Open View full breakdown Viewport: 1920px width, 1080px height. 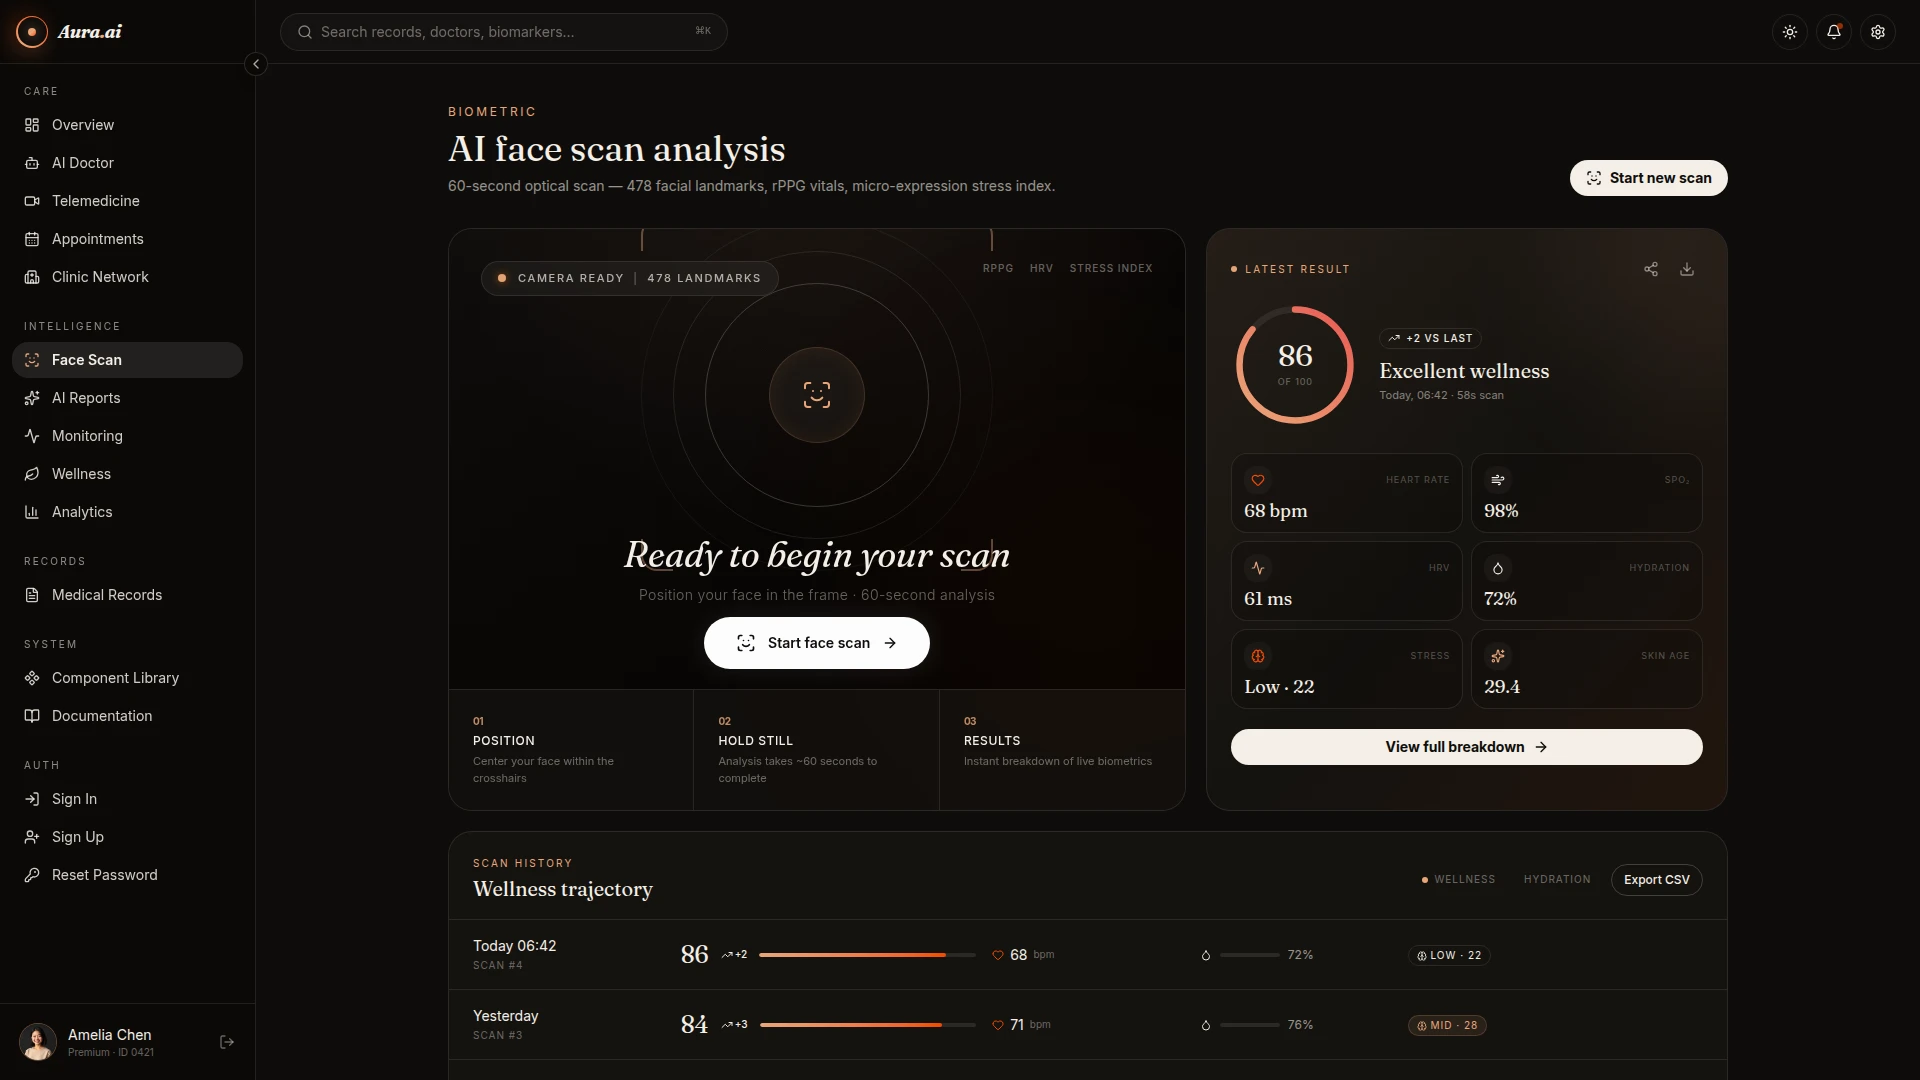[1466, 747]
